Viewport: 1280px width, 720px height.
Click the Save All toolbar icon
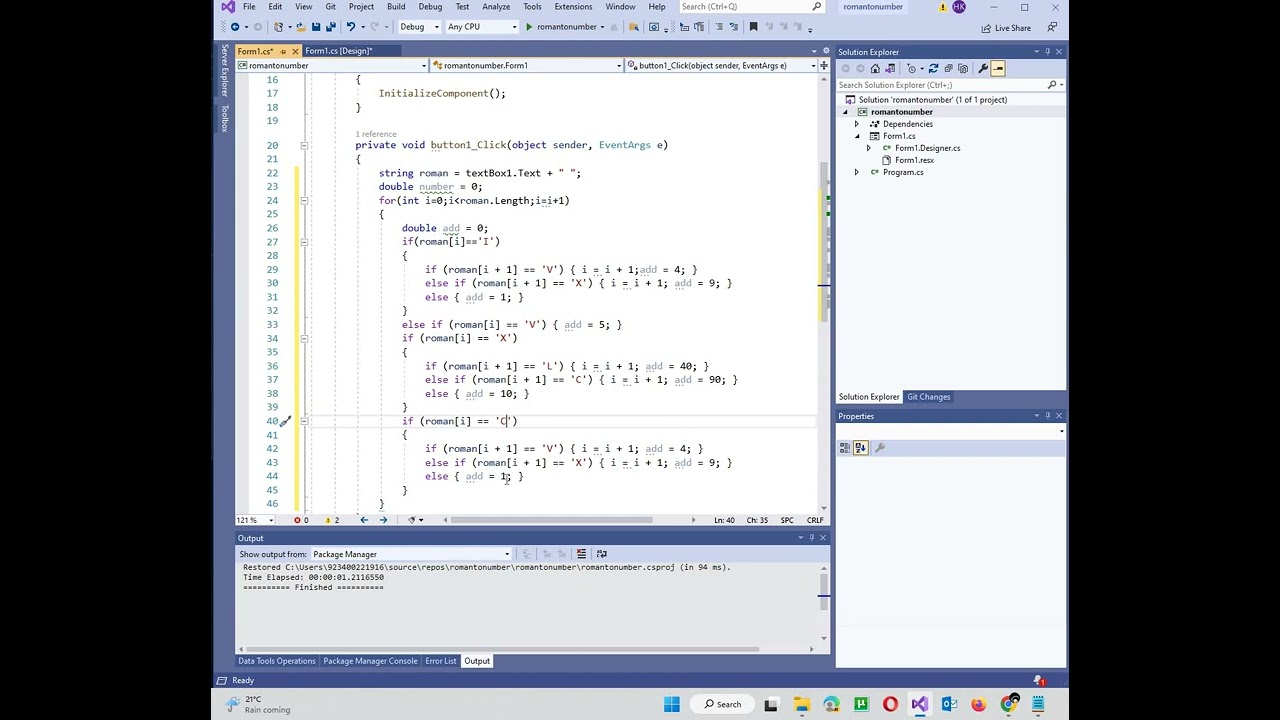point(331,27)
